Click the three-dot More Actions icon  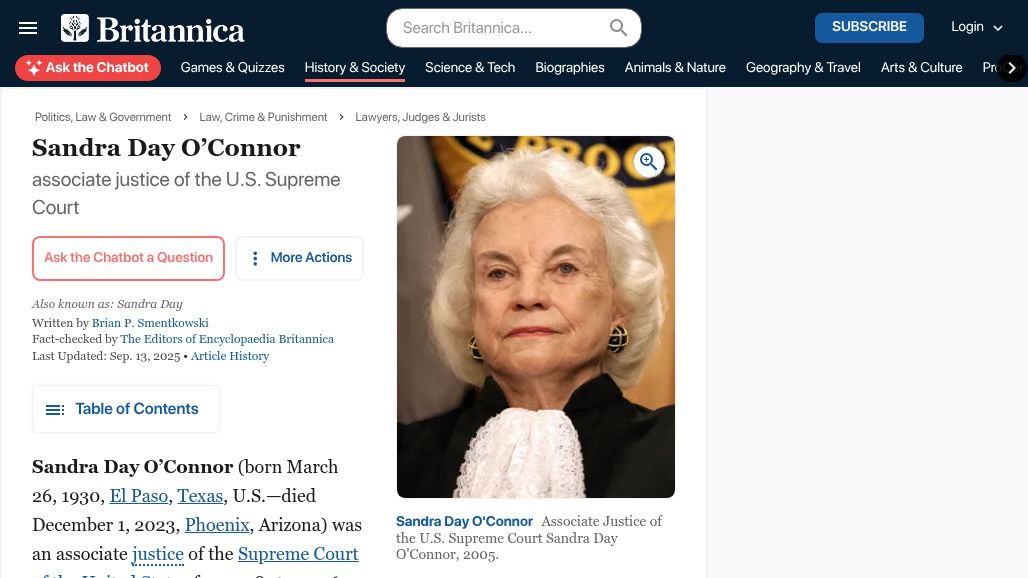point(255,258)
